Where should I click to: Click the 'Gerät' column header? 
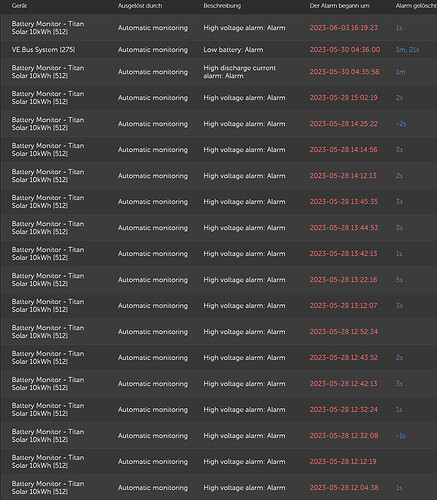(x=19, y=6)
